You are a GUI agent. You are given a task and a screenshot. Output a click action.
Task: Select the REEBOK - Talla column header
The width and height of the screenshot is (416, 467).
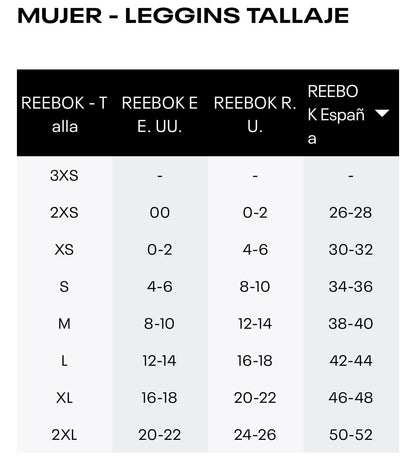(64, 113)
